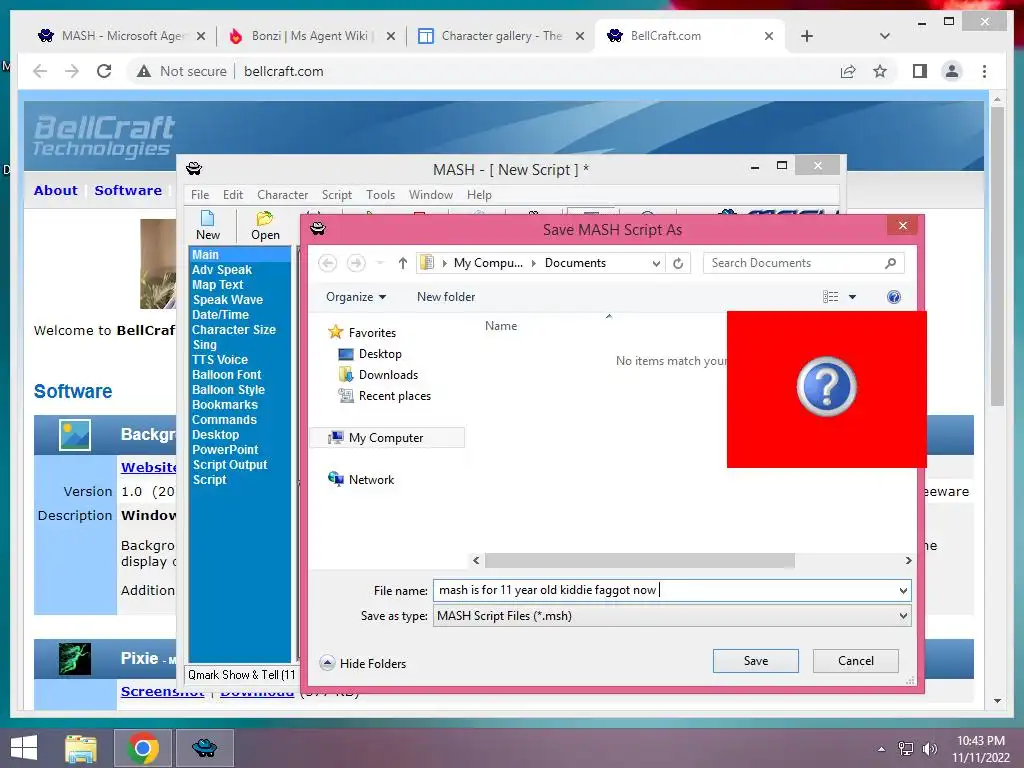Image resolution: width=1024 pixels, height=768 pixels.
Task: Open the Software link on BellCraft page
Action: [128, 190]
